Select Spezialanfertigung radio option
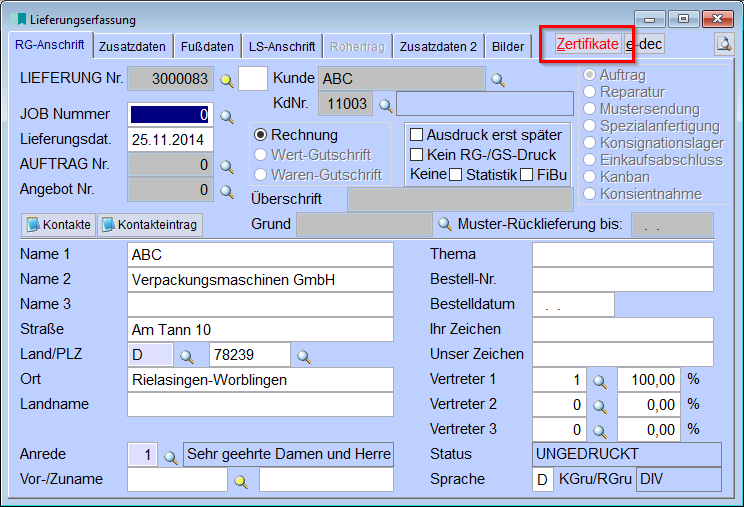744x507 pixels. [x=589, y=126]
